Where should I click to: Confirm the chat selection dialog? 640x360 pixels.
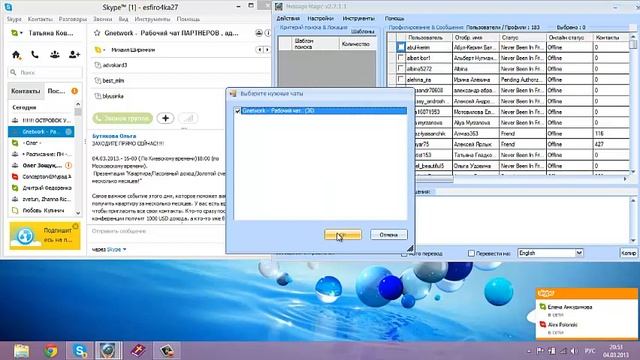point(342,235)
